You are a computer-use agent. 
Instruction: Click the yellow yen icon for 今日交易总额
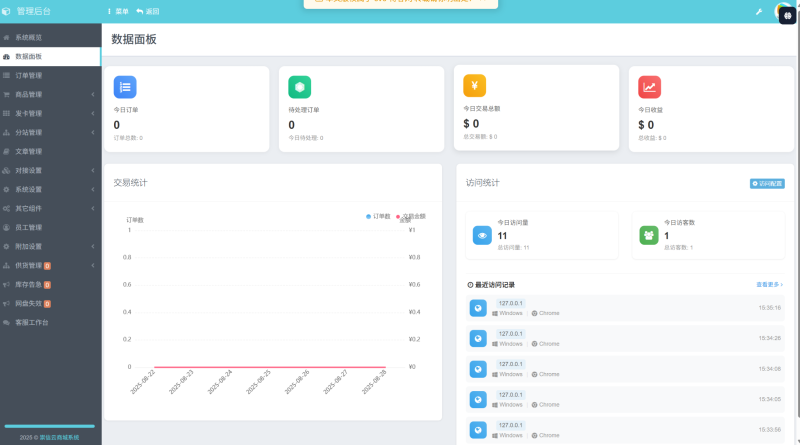[x=475, y=86]
